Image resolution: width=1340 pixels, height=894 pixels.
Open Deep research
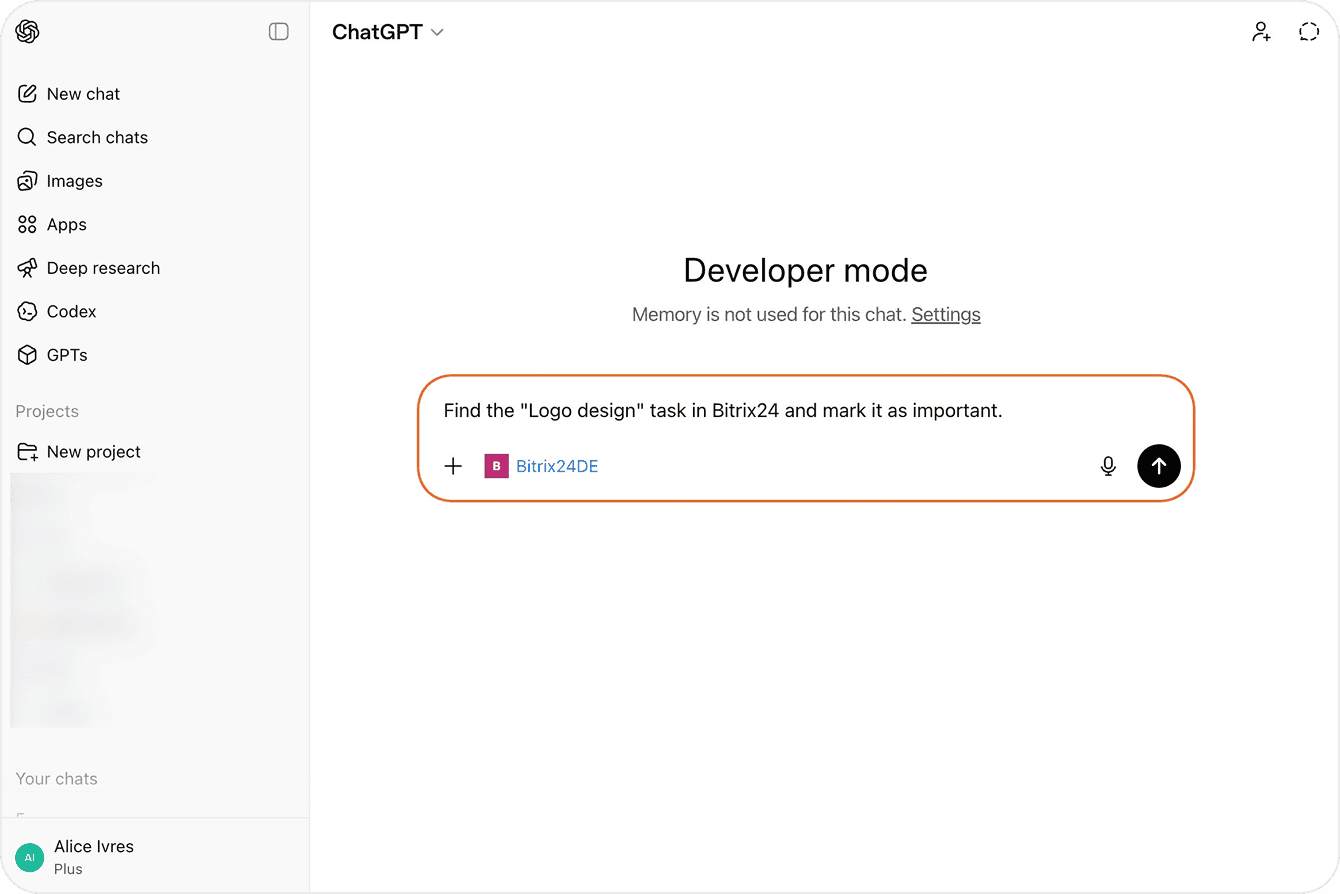coord(103,268)
